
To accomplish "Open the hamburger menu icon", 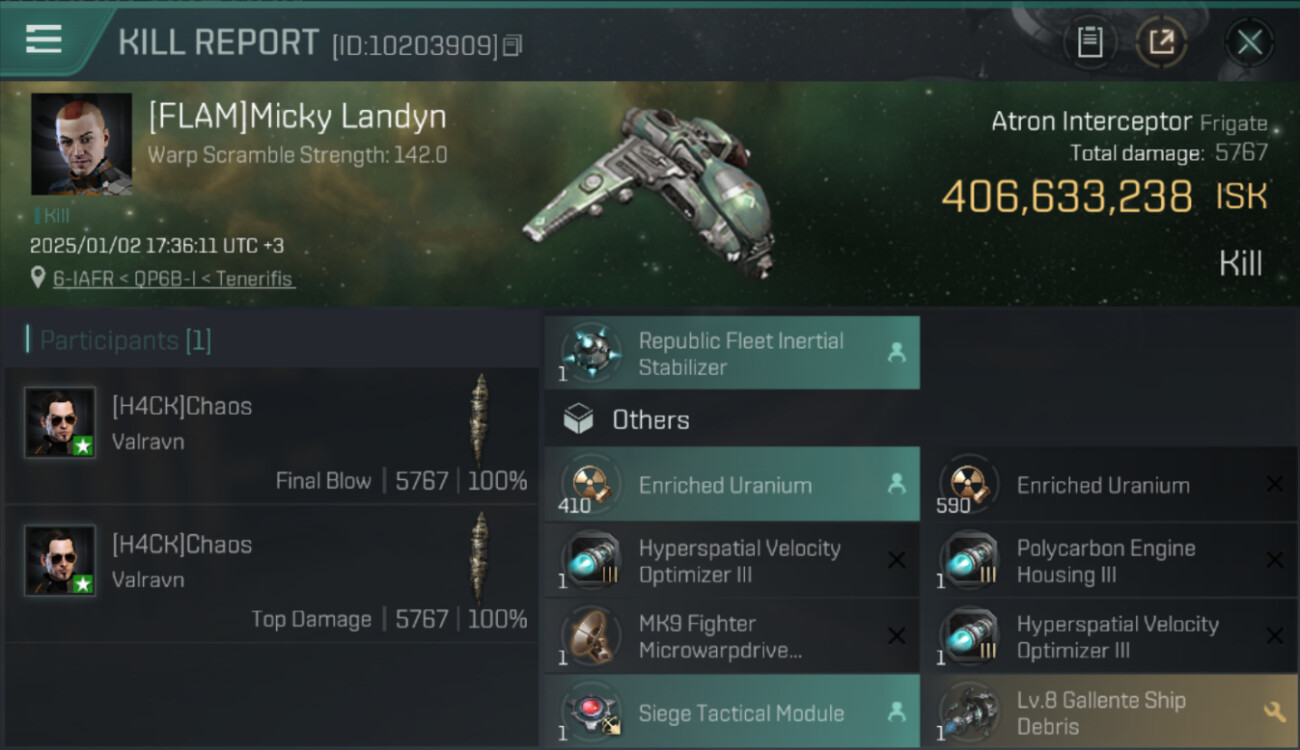I will pyautogui.click(x=43, y=39).
